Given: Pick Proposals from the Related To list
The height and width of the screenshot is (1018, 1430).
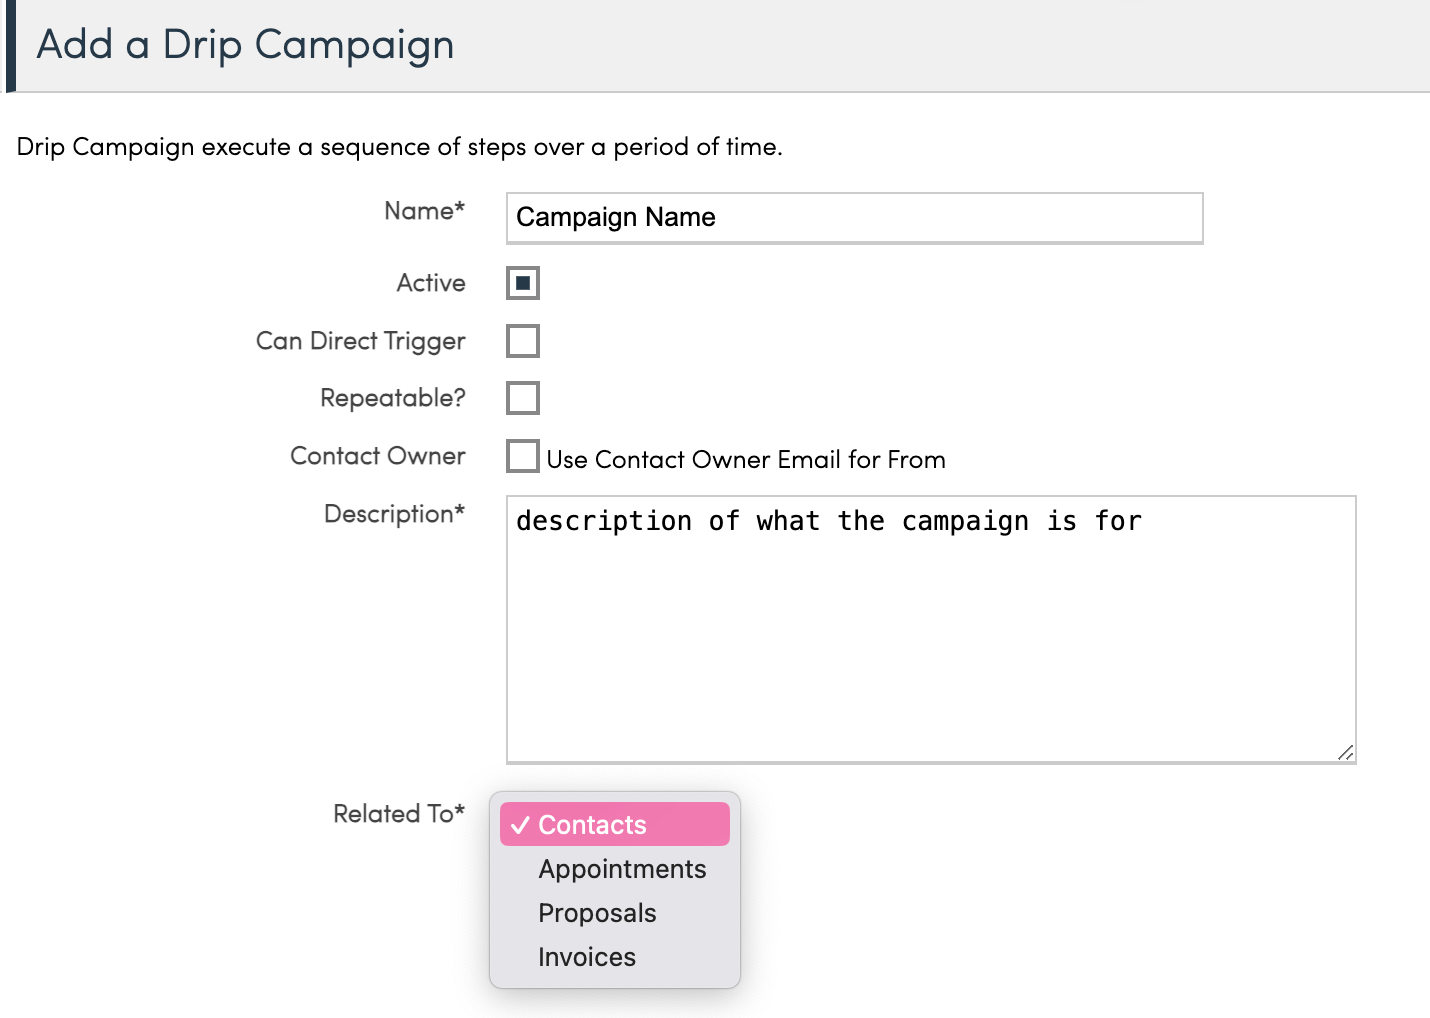Looking at the screenshot, I should 597,913.
